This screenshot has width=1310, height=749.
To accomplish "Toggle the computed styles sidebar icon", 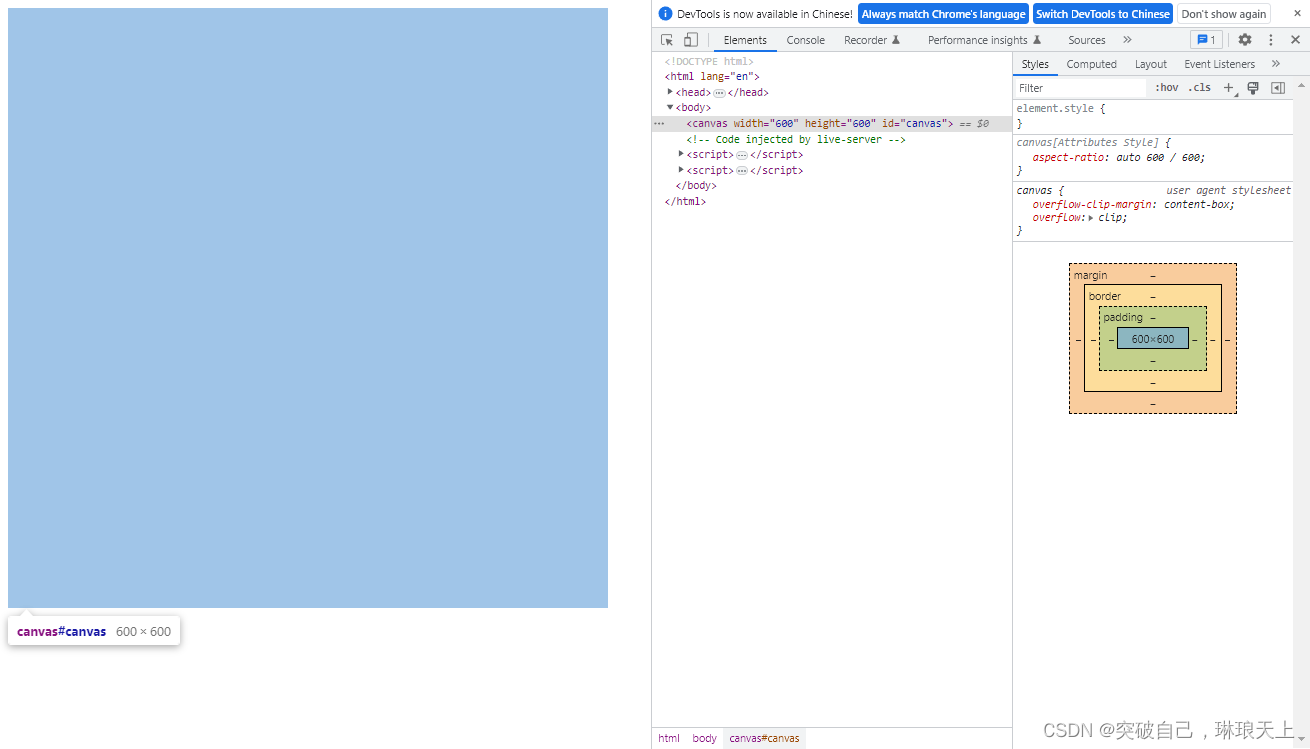I will click(1278, 88).
